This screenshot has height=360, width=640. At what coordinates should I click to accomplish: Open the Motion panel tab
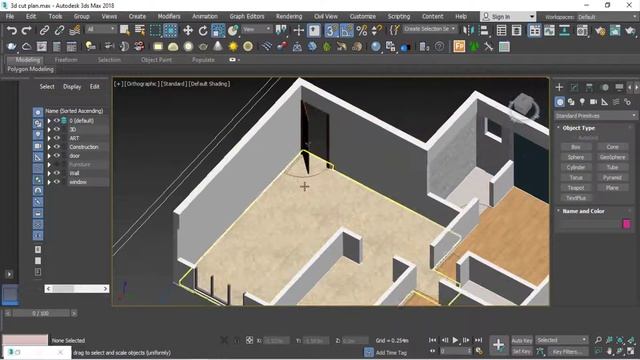pos(604,87)
